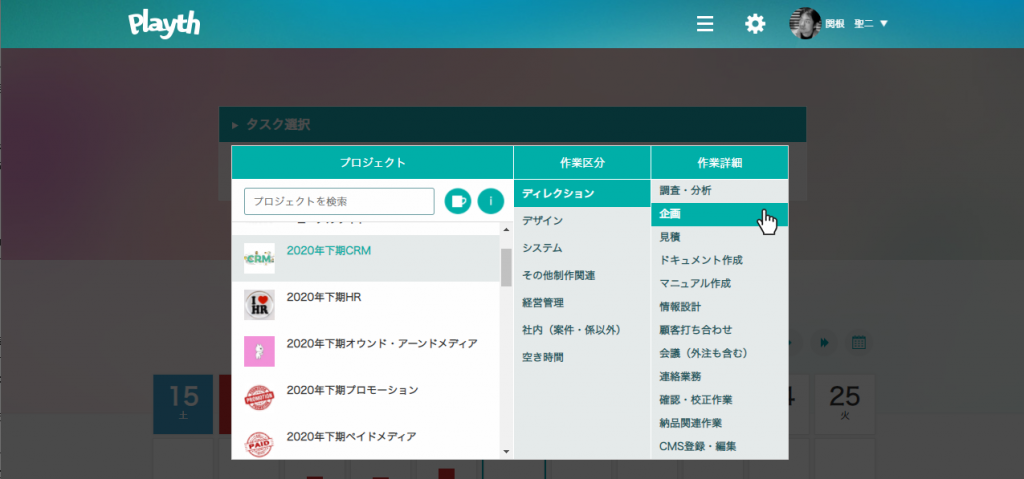Click the project list scrollbar thumb
This screenshot has width=1024, height=479.
coord(506,267)
